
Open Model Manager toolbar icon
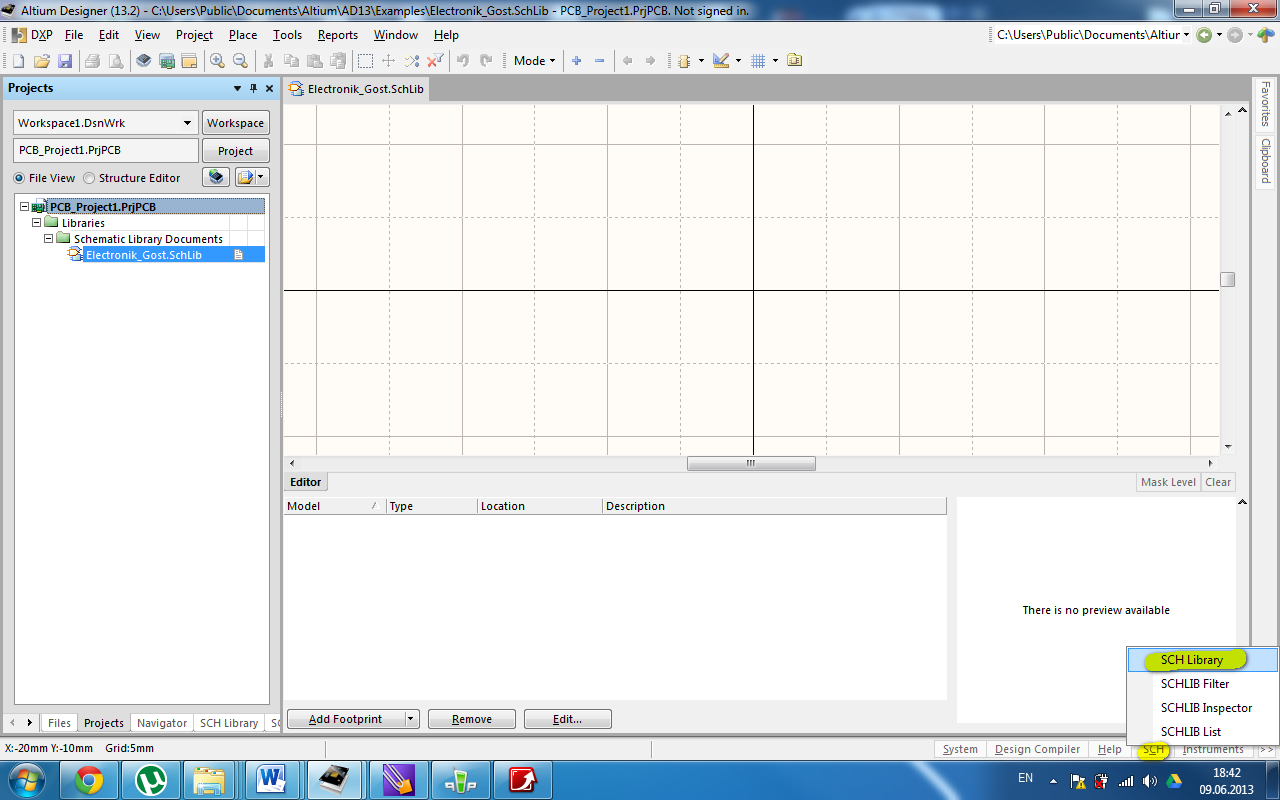coord(794,61)
